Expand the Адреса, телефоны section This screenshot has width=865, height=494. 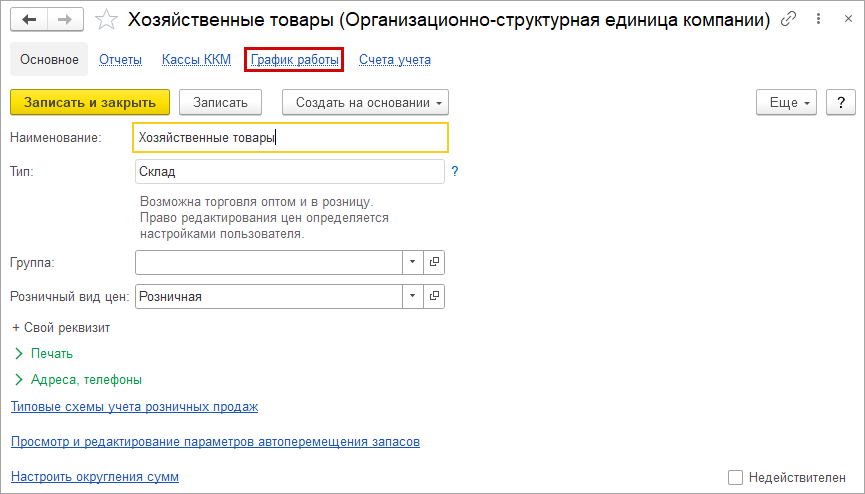85,379
